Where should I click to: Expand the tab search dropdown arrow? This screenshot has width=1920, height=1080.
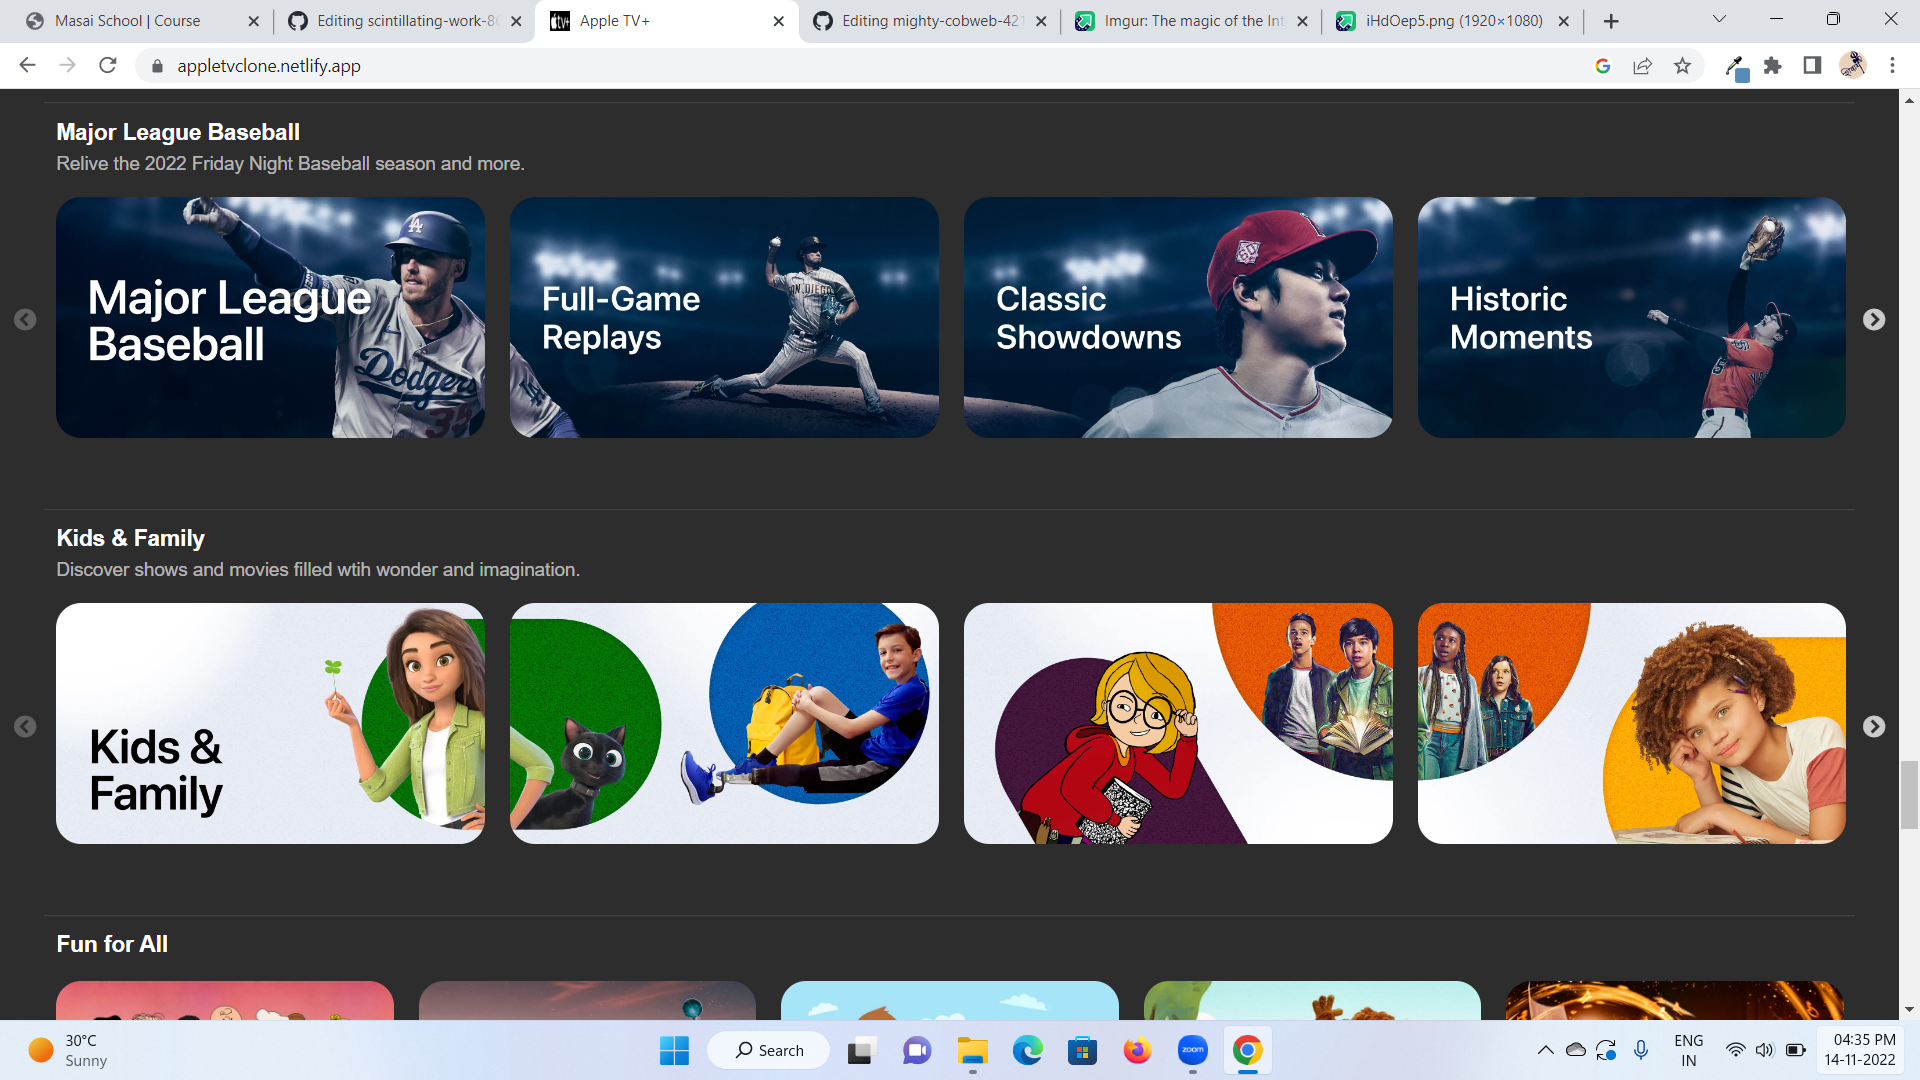click(1719, 19)
